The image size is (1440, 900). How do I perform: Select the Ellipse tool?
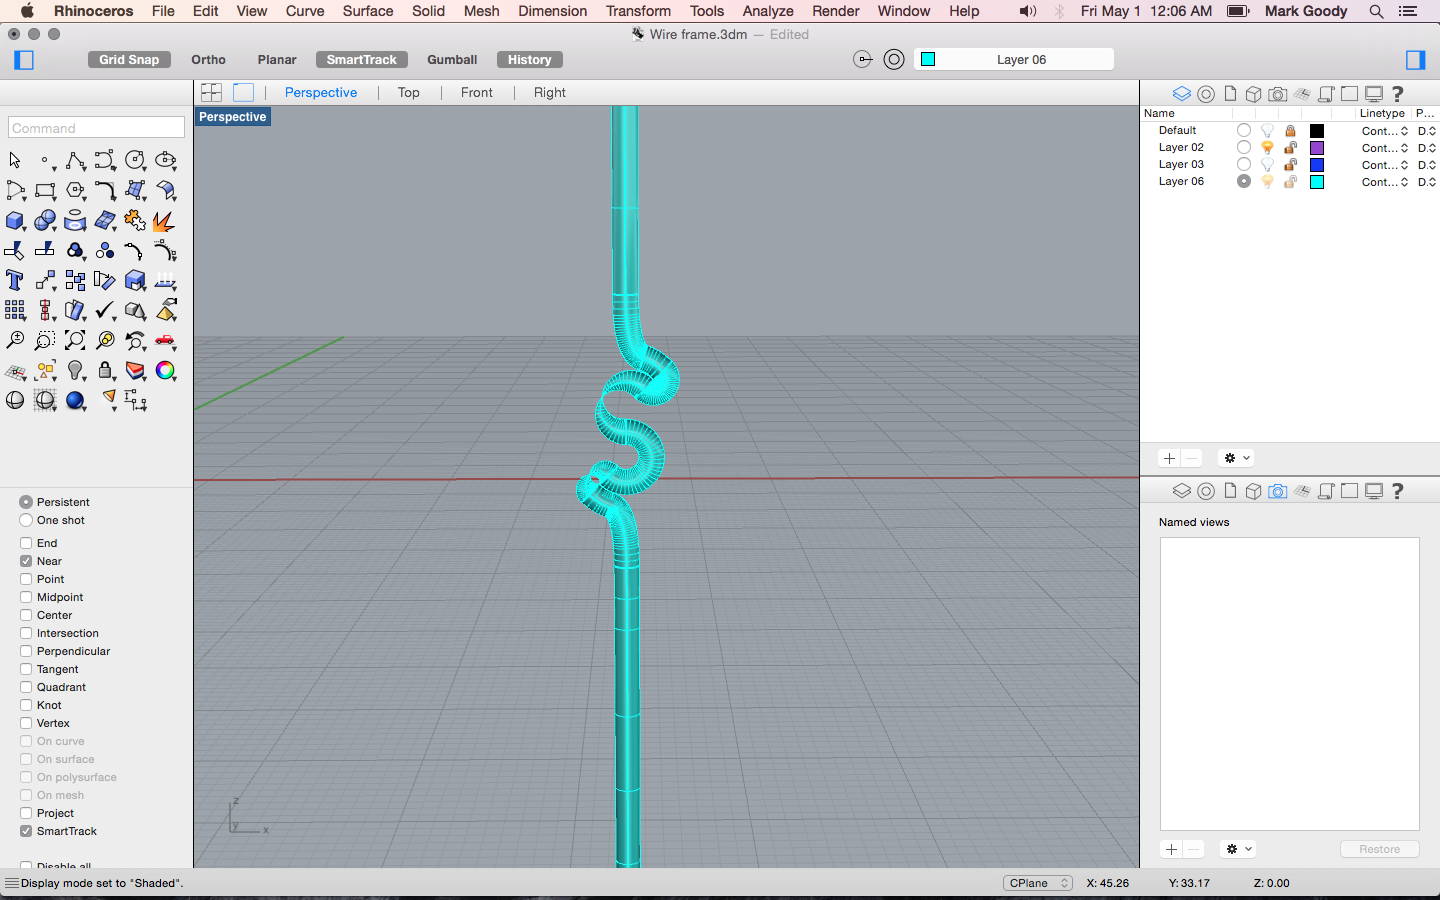165,161
